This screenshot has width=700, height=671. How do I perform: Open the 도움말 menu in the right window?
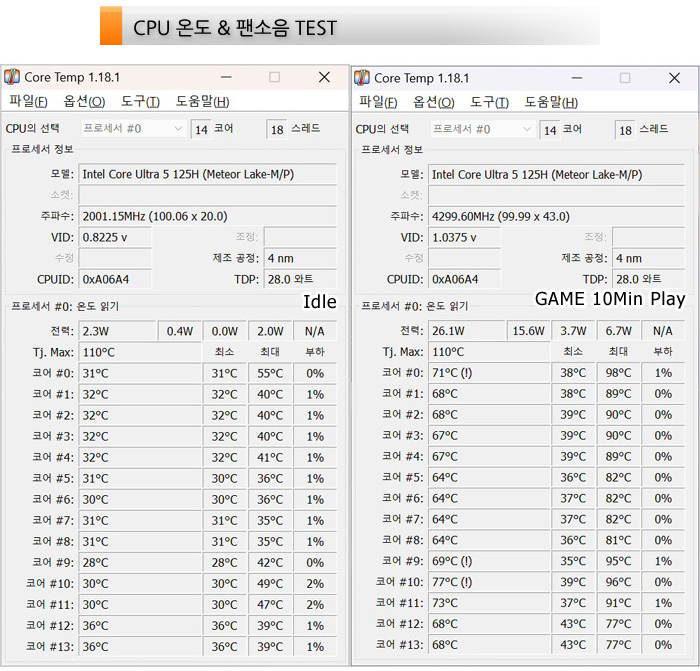click(552, 101)
